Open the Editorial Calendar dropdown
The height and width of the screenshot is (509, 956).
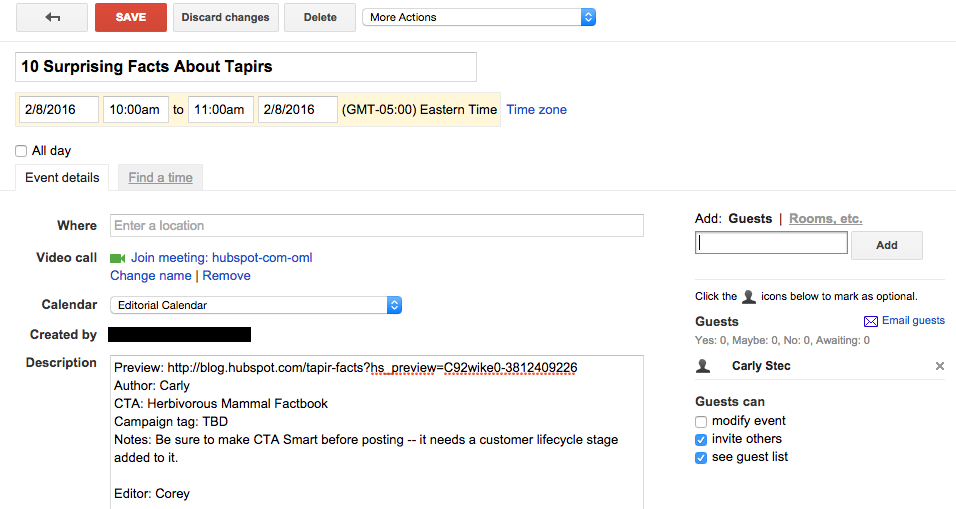coord(255,305)
